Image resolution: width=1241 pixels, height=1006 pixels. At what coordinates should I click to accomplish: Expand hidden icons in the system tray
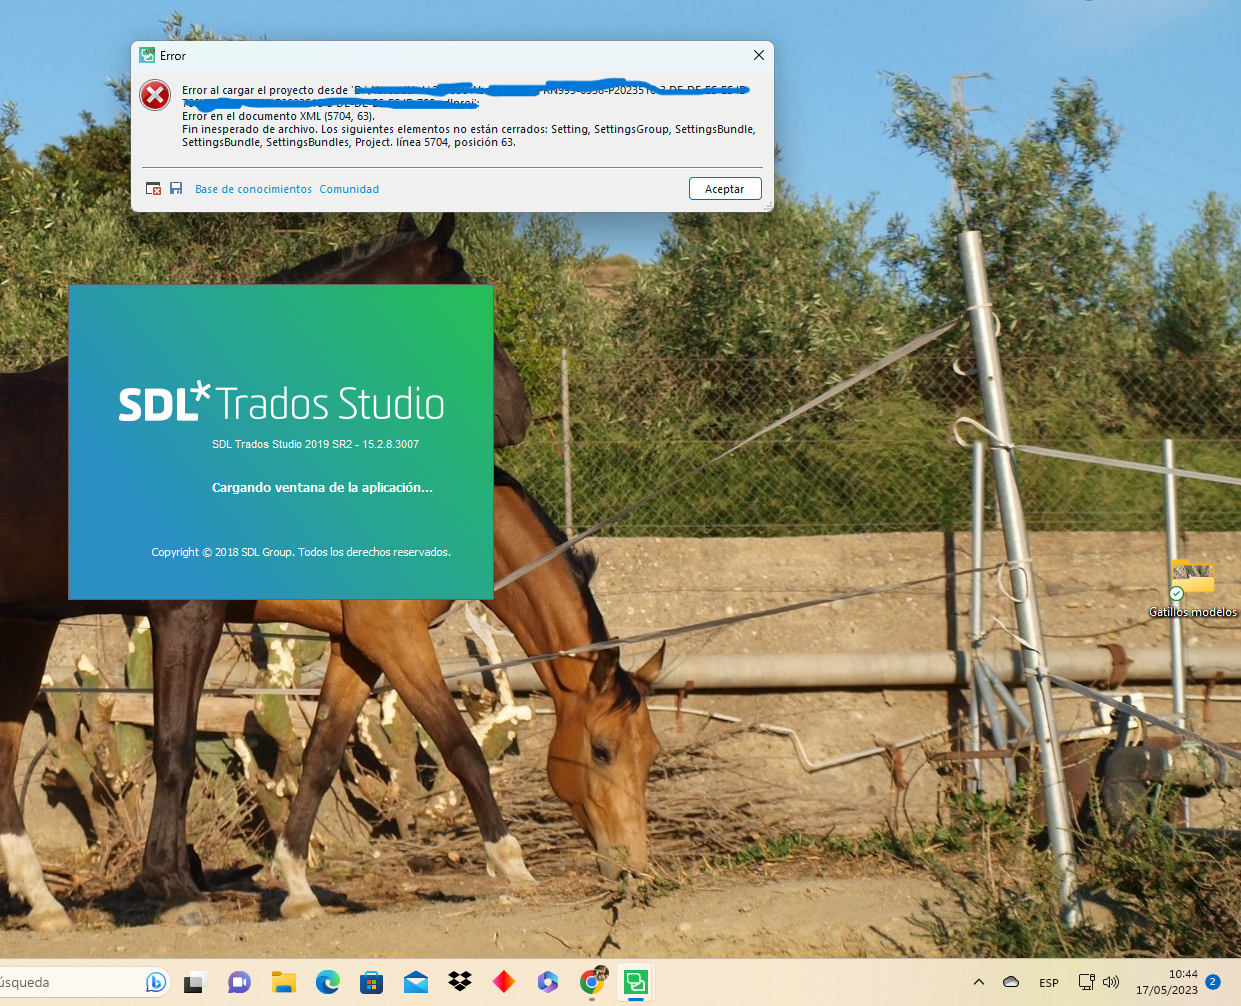978,982
